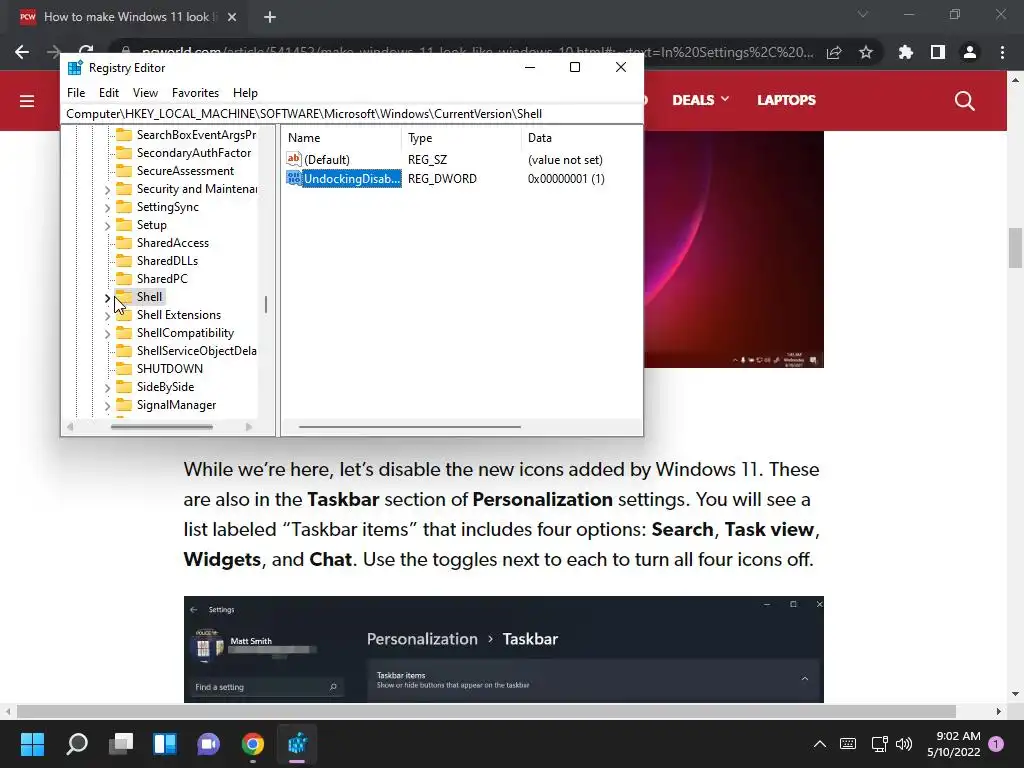Select the SharedAccess key
The height and width of the screenshot is (768, 1024).
pos(172,242)
